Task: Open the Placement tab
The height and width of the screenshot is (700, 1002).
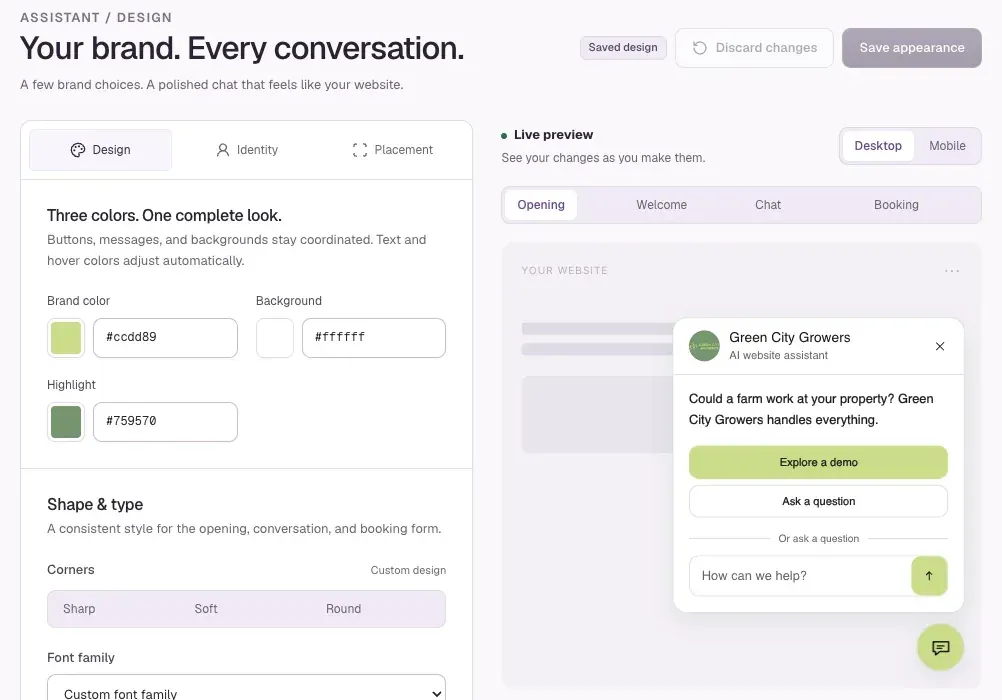Action: tap(392, 150)
